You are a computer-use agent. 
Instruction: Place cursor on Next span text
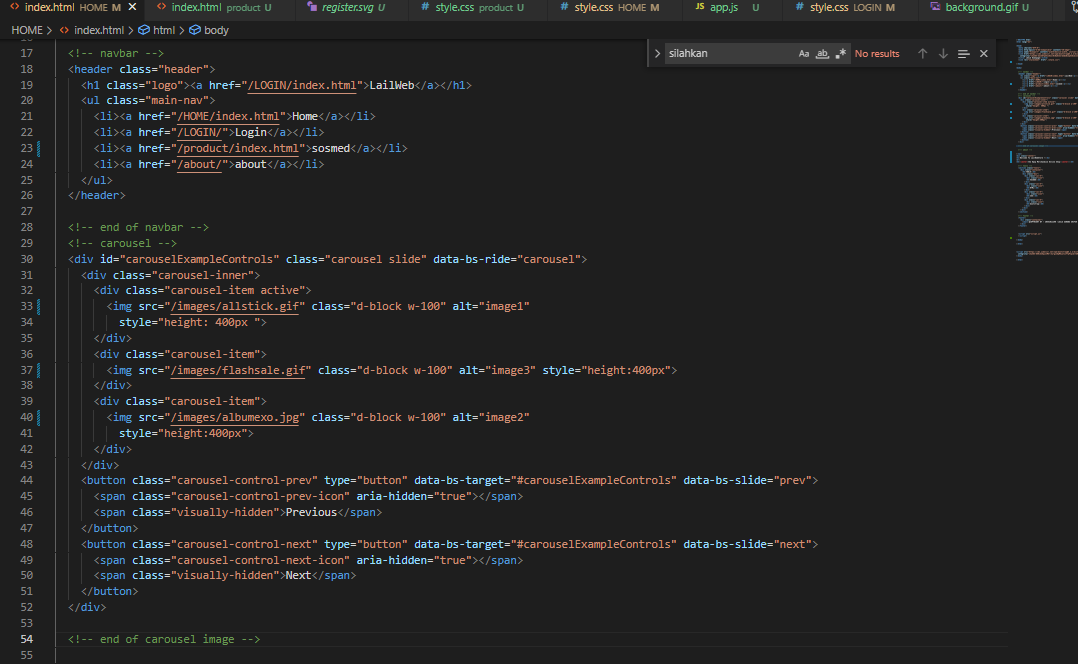[x=298, y=575]
